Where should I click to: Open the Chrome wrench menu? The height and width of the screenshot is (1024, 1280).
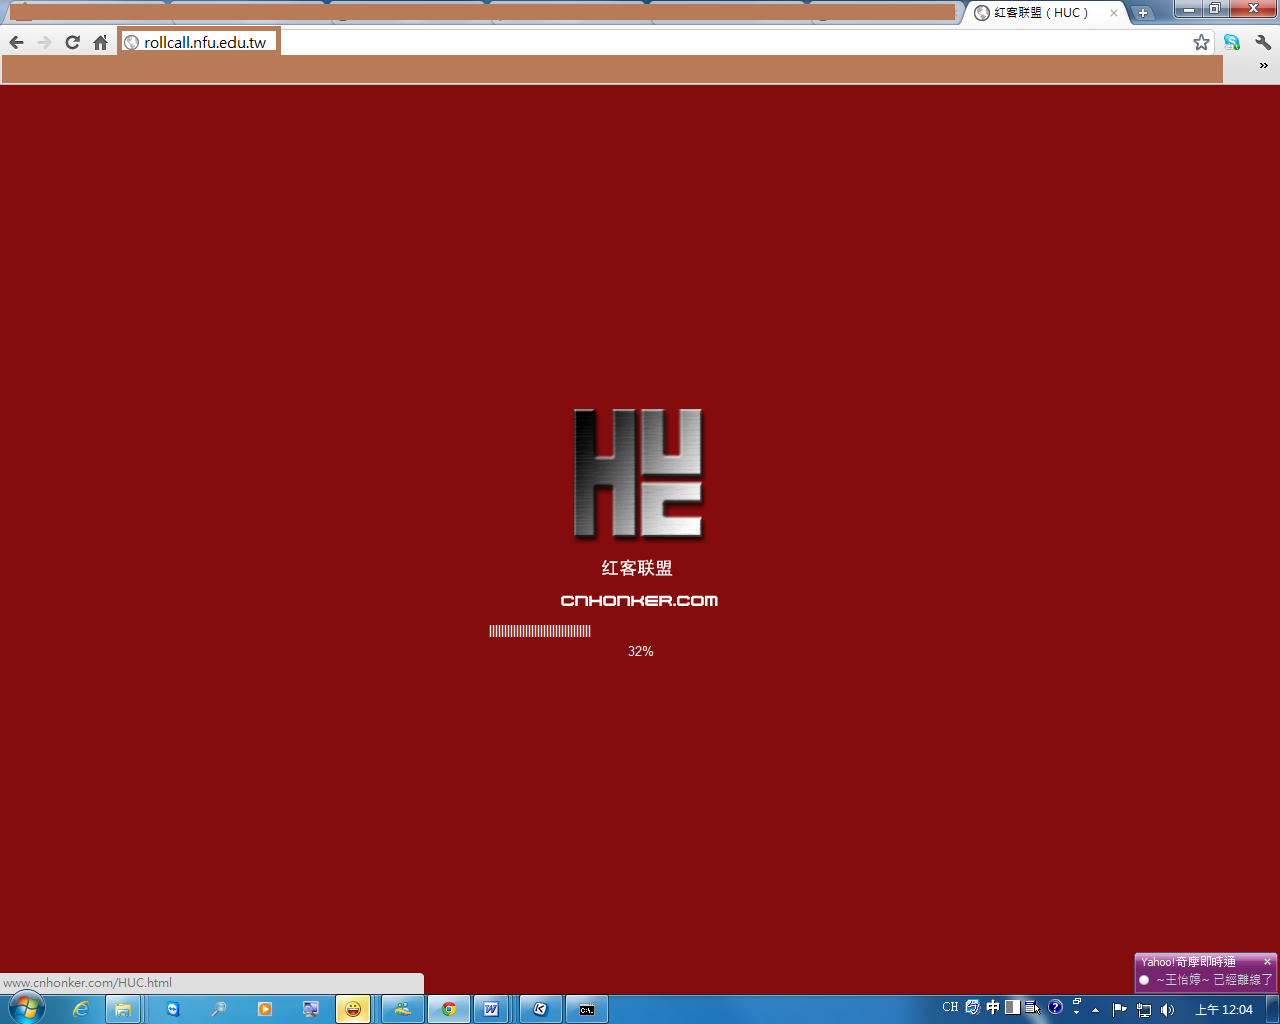tap(1263, 42)
